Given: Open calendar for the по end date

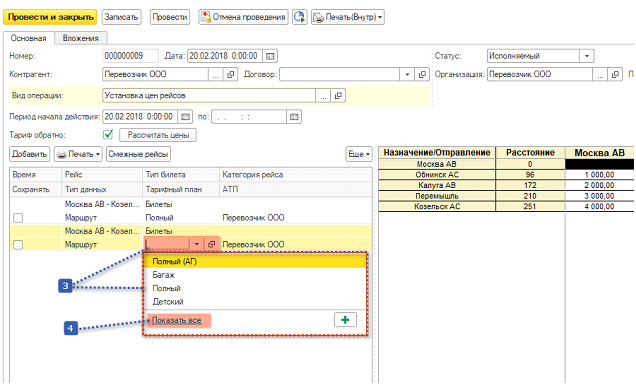Looking at the screenshot, I should coord(294,117).
